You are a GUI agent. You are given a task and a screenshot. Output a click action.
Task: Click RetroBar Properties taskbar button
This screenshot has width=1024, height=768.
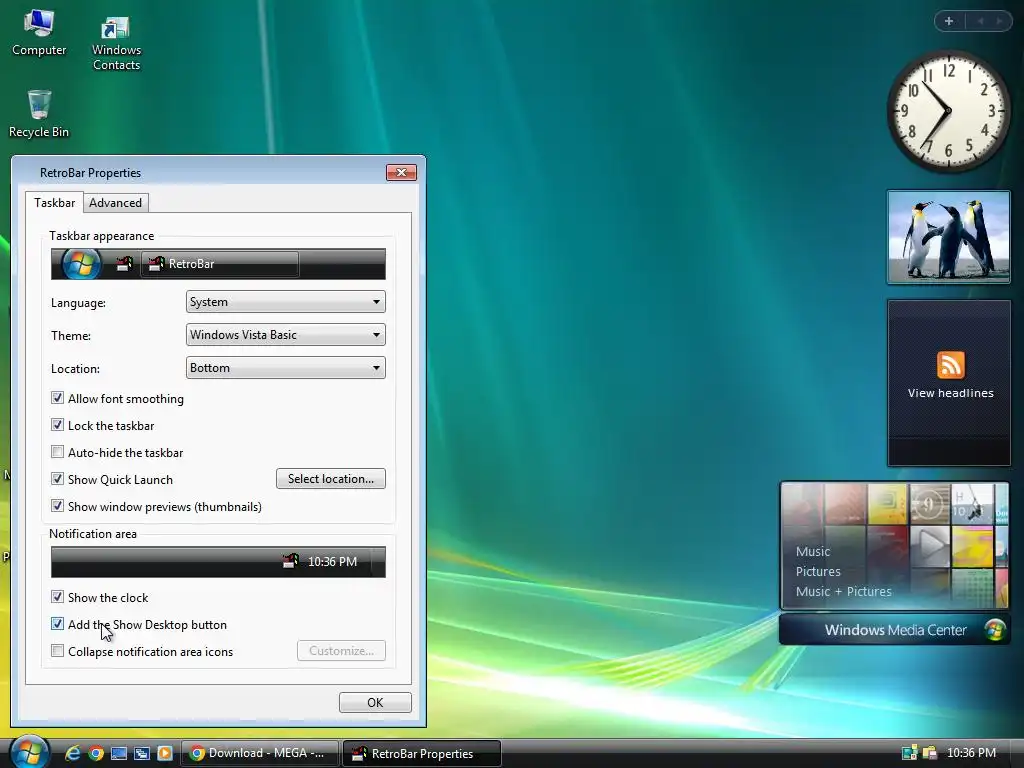(422, 754)
